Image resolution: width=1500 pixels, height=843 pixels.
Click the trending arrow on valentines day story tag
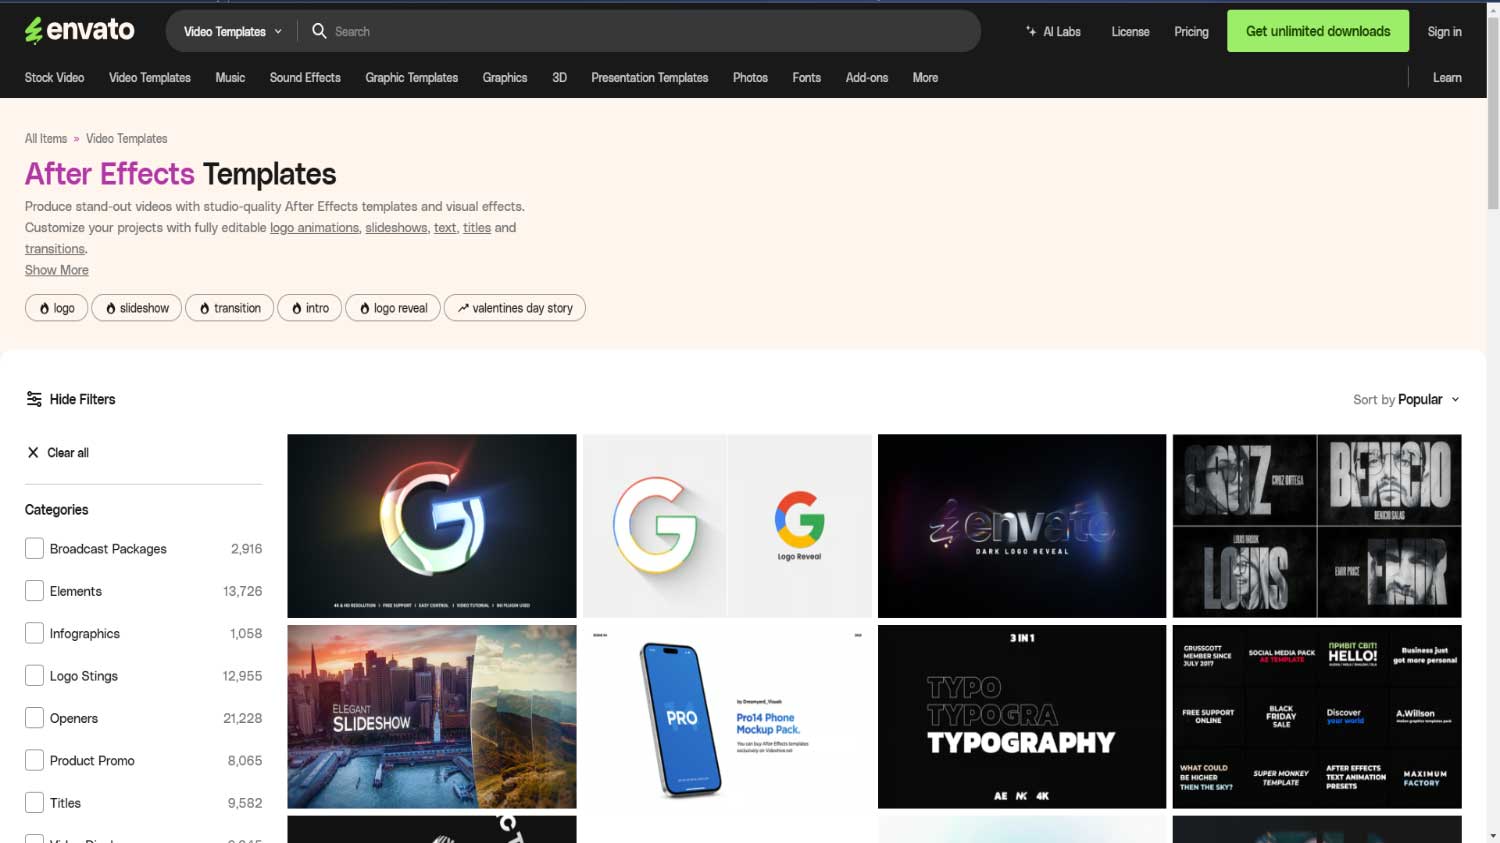[x=462, y=308]
